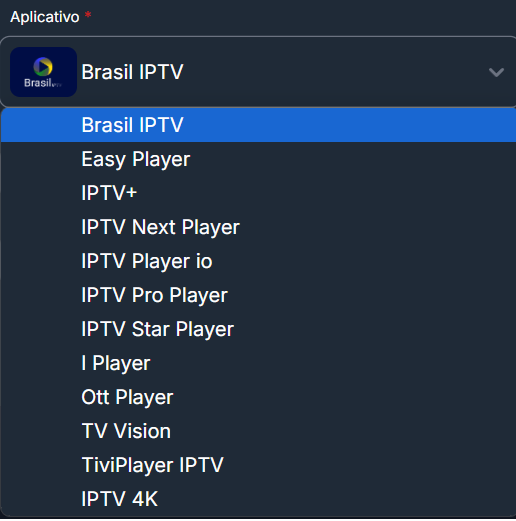Choose Ott Player from the list
The height and width of the screenshot is (521, 516).
(258, 397)
